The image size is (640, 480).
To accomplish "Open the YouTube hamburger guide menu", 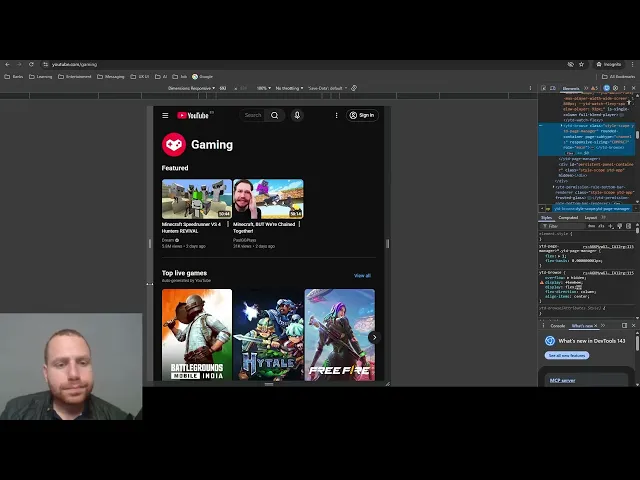I will click(165, 116).
